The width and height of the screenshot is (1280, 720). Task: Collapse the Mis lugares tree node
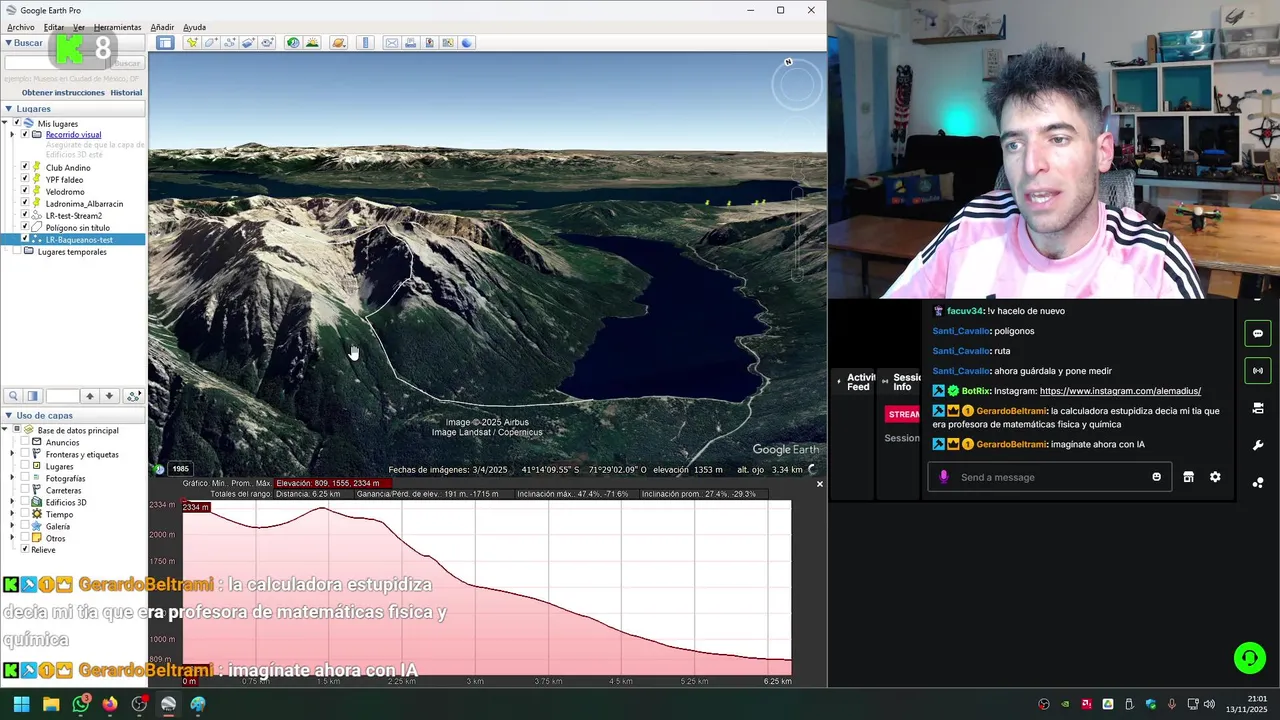(4, 123)
